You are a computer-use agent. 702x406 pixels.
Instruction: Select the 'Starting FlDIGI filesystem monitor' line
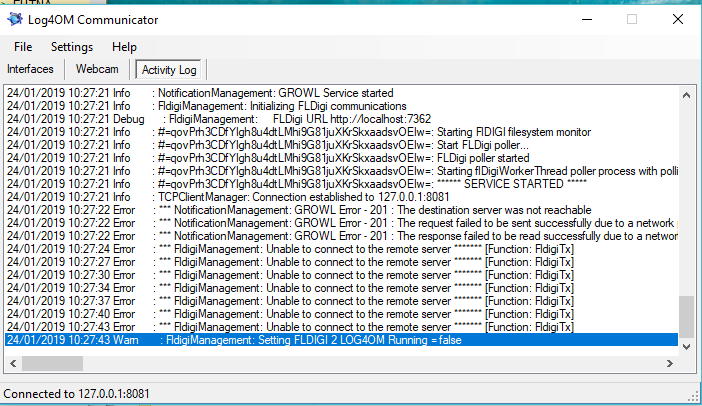pos(342,132)
